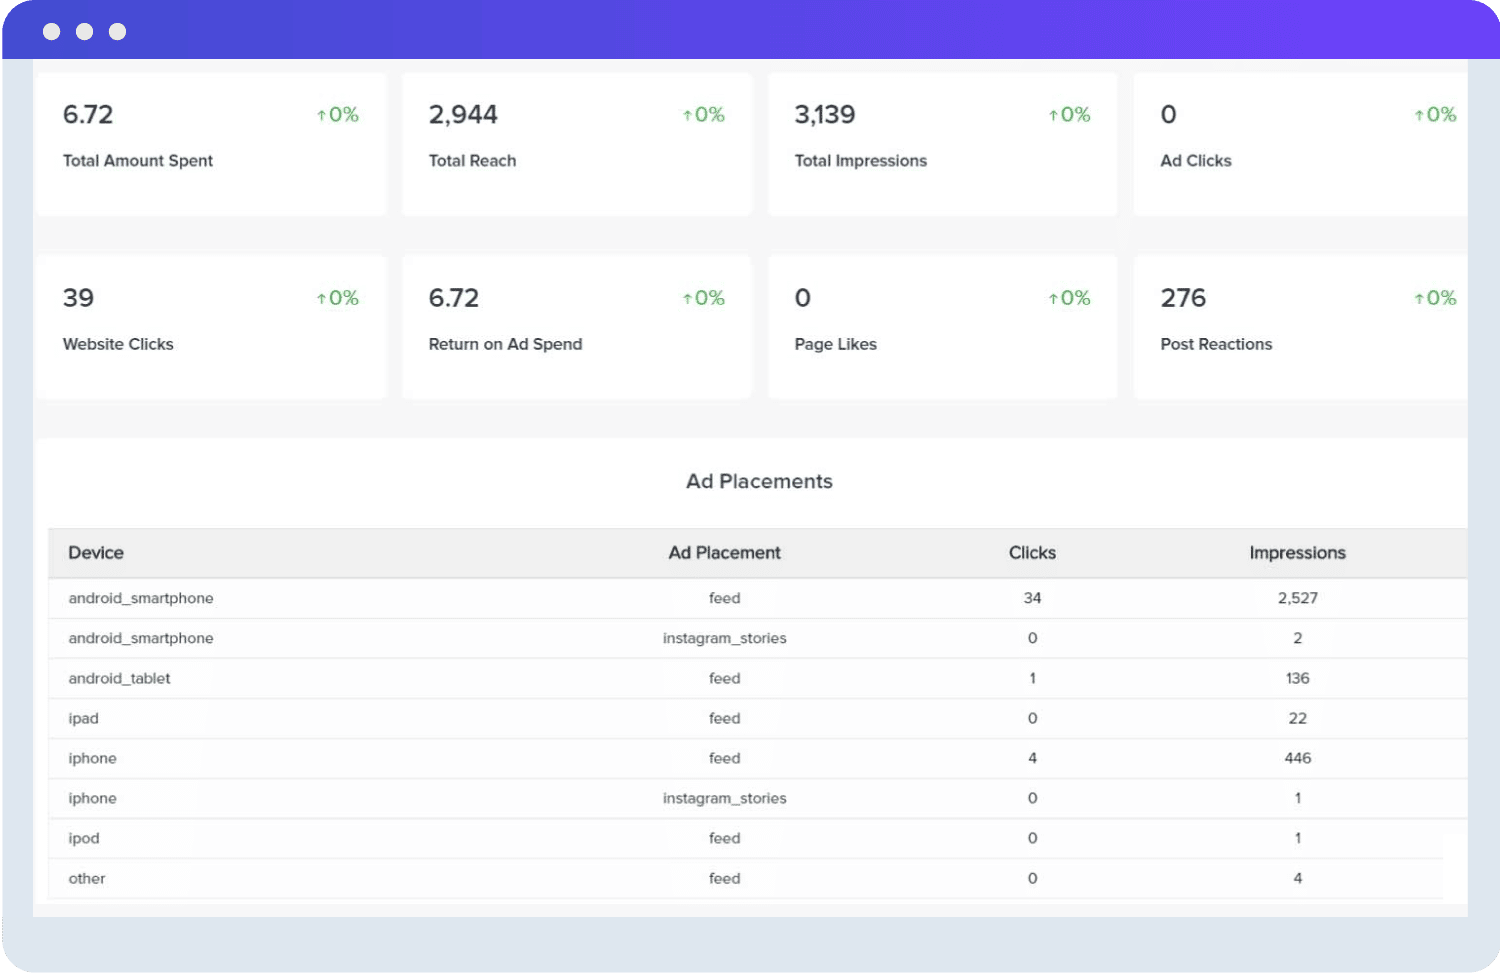The width and height of the screenshot is (1500, 974).
Task: Sort table by the Impressions column header
Action: [x=1297, y=552]
